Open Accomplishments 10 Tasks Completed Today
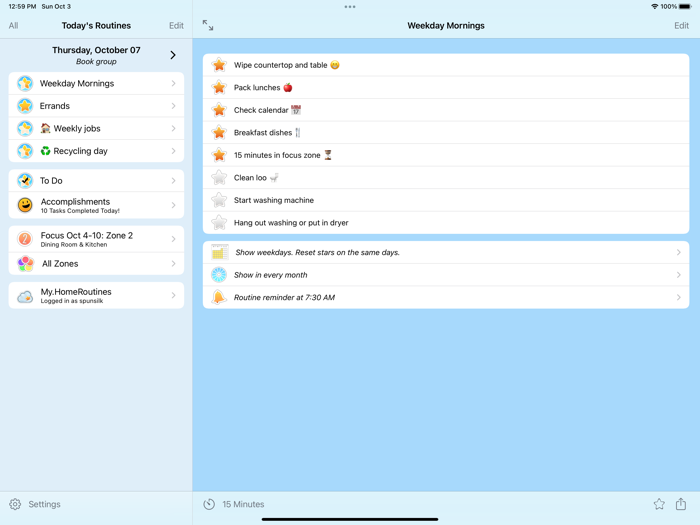700x525 pixels. pos(96,205)
